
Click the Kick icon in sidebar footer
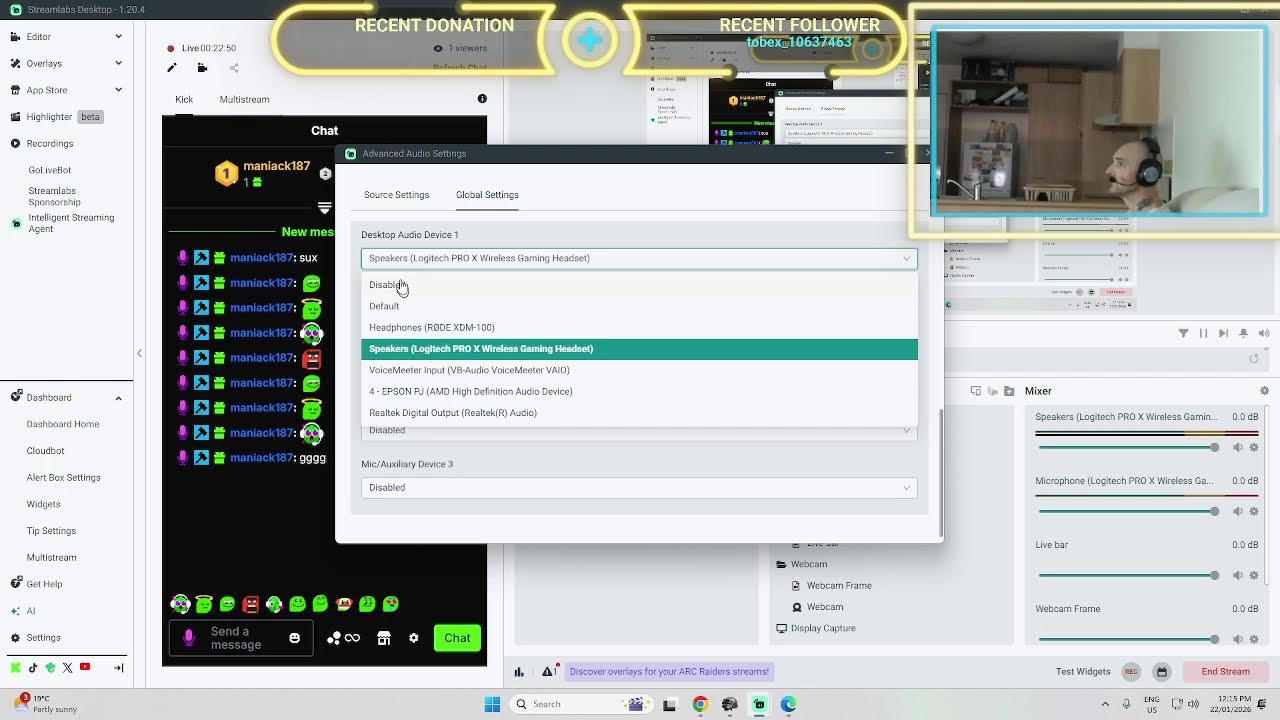(15, 667)
